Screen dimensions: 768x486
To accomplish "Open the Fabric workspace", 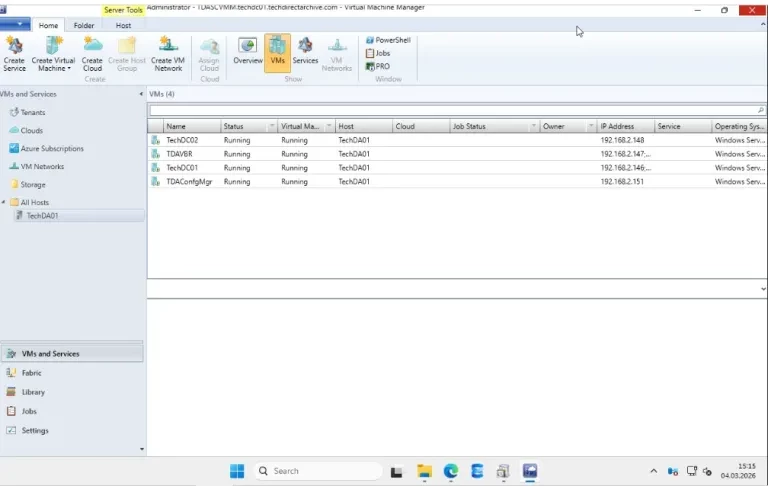I will (x=72, y=373).
